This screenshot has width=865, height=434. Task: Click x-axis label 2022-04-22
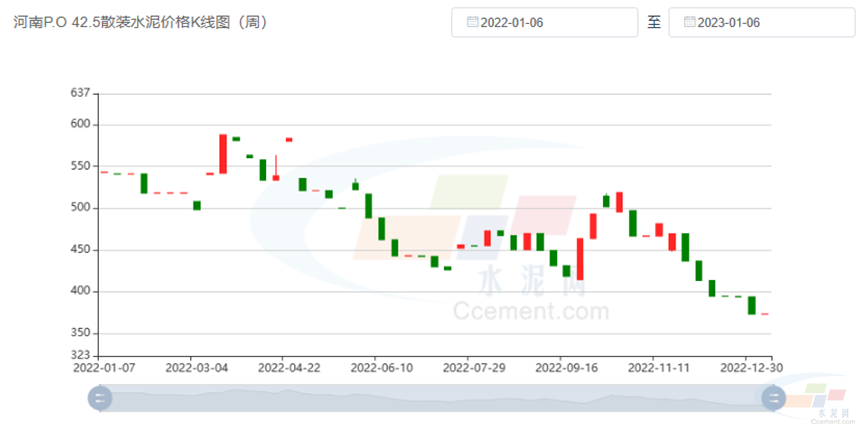289,368
